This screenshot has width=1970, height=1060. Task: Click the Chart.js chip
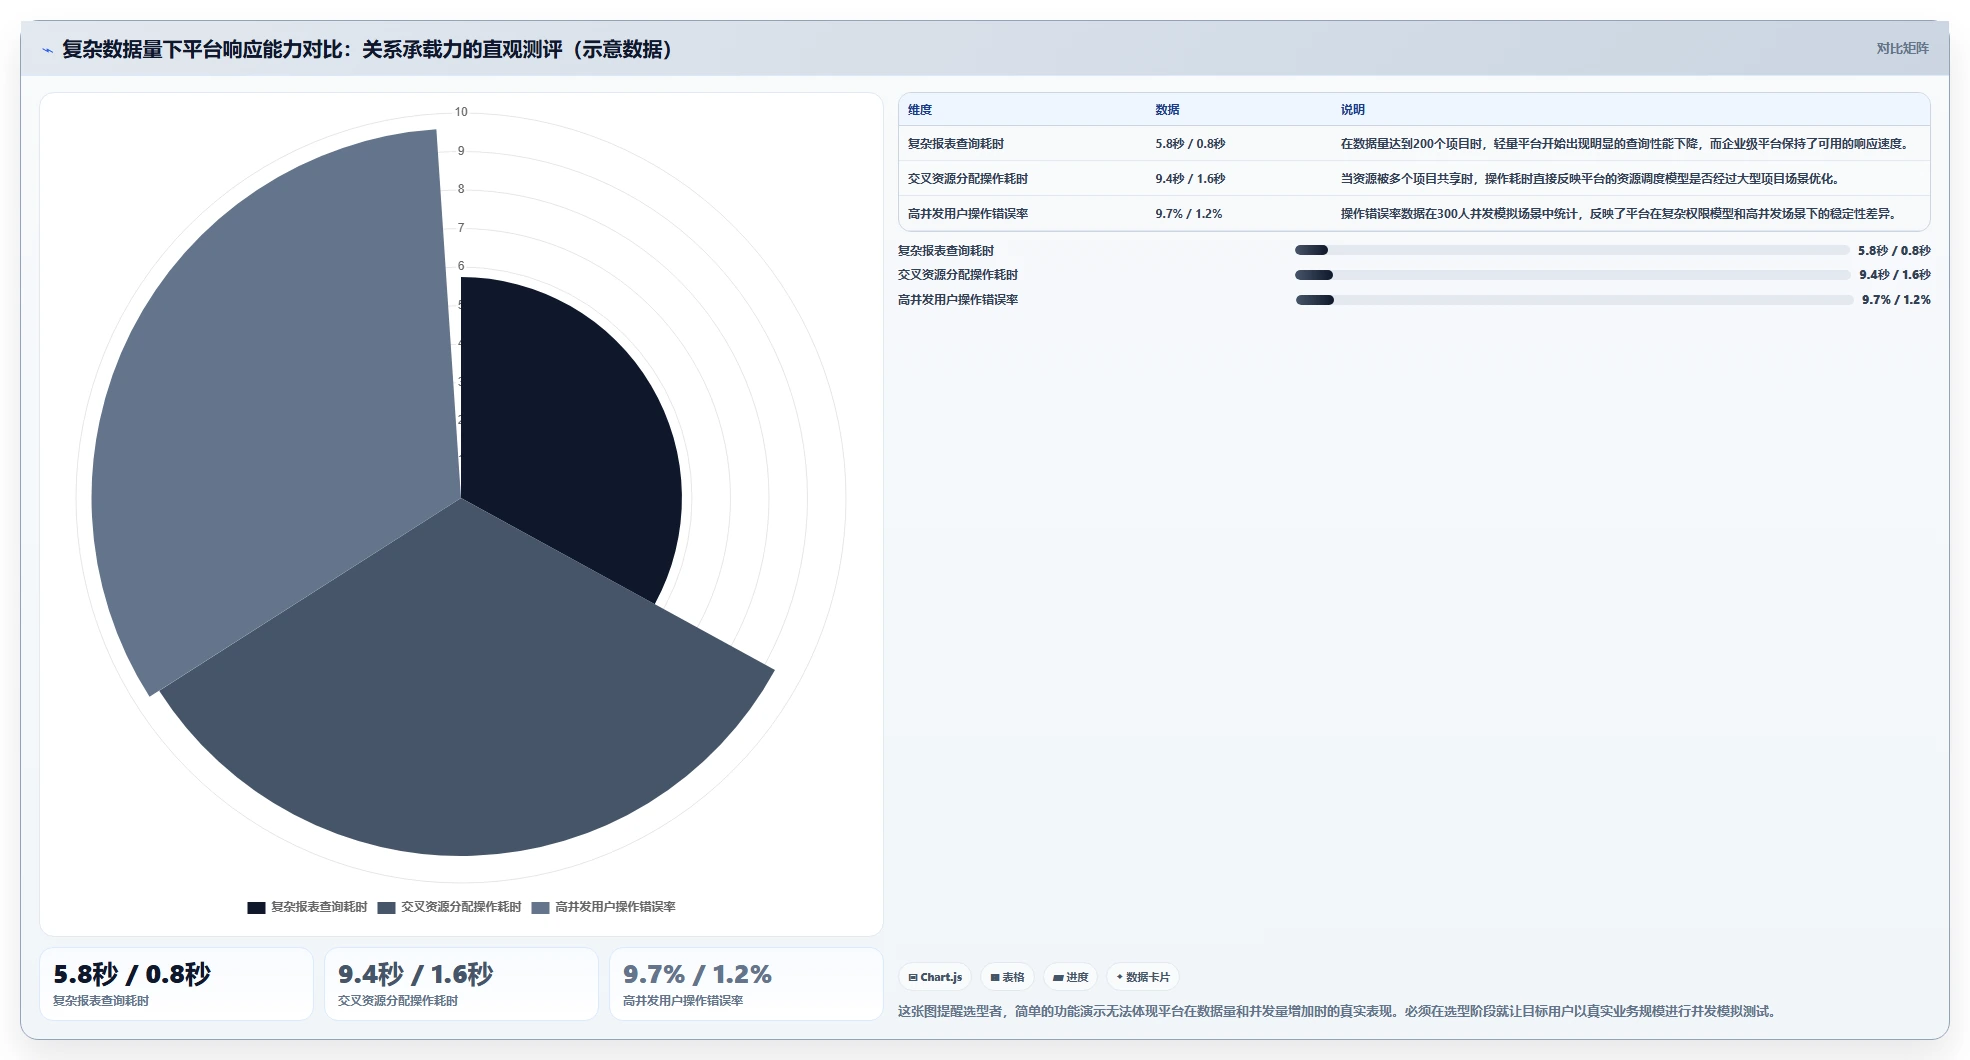(x=935, y=977)
